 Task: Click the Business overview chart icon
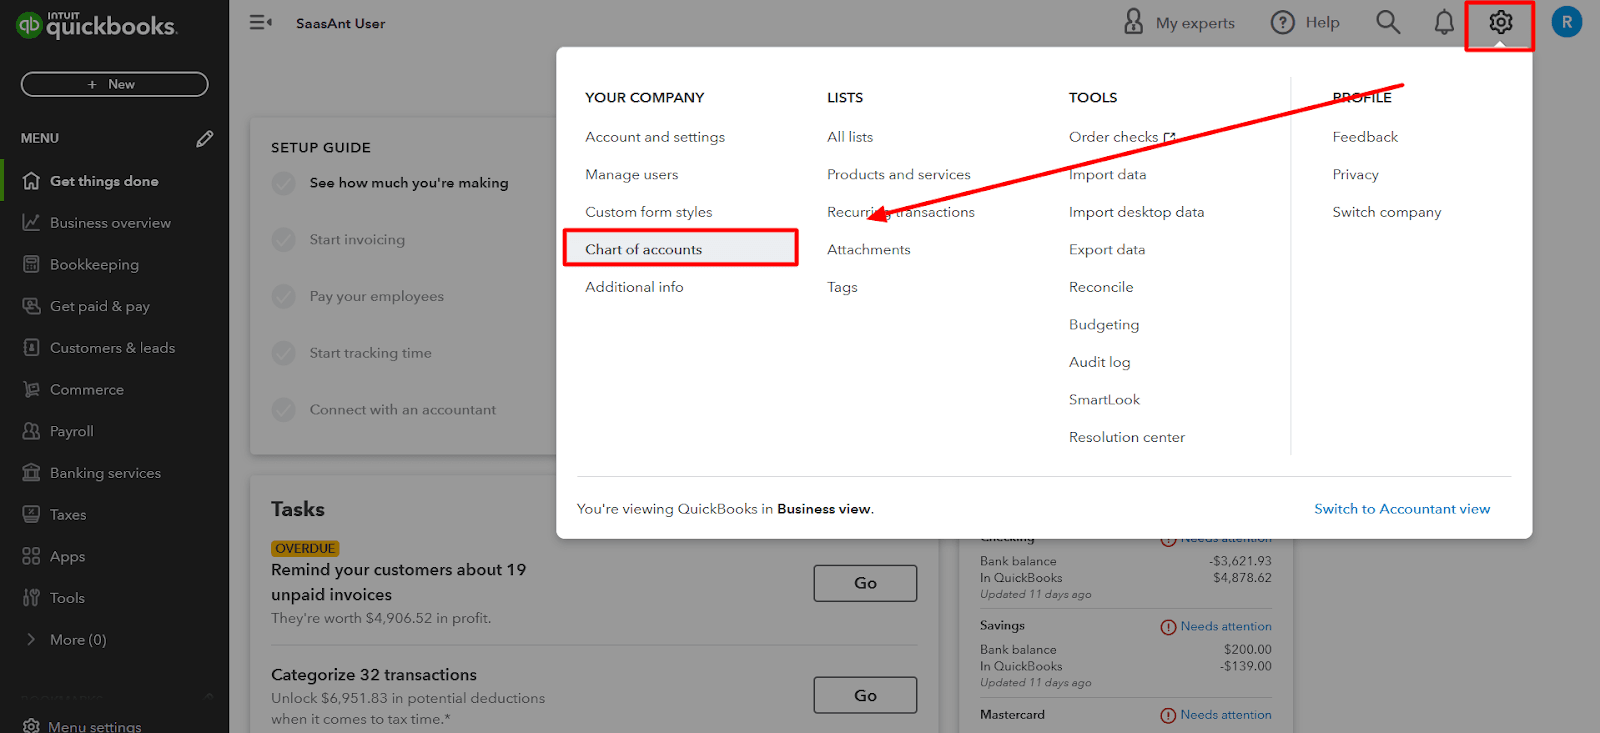[31, 223]
